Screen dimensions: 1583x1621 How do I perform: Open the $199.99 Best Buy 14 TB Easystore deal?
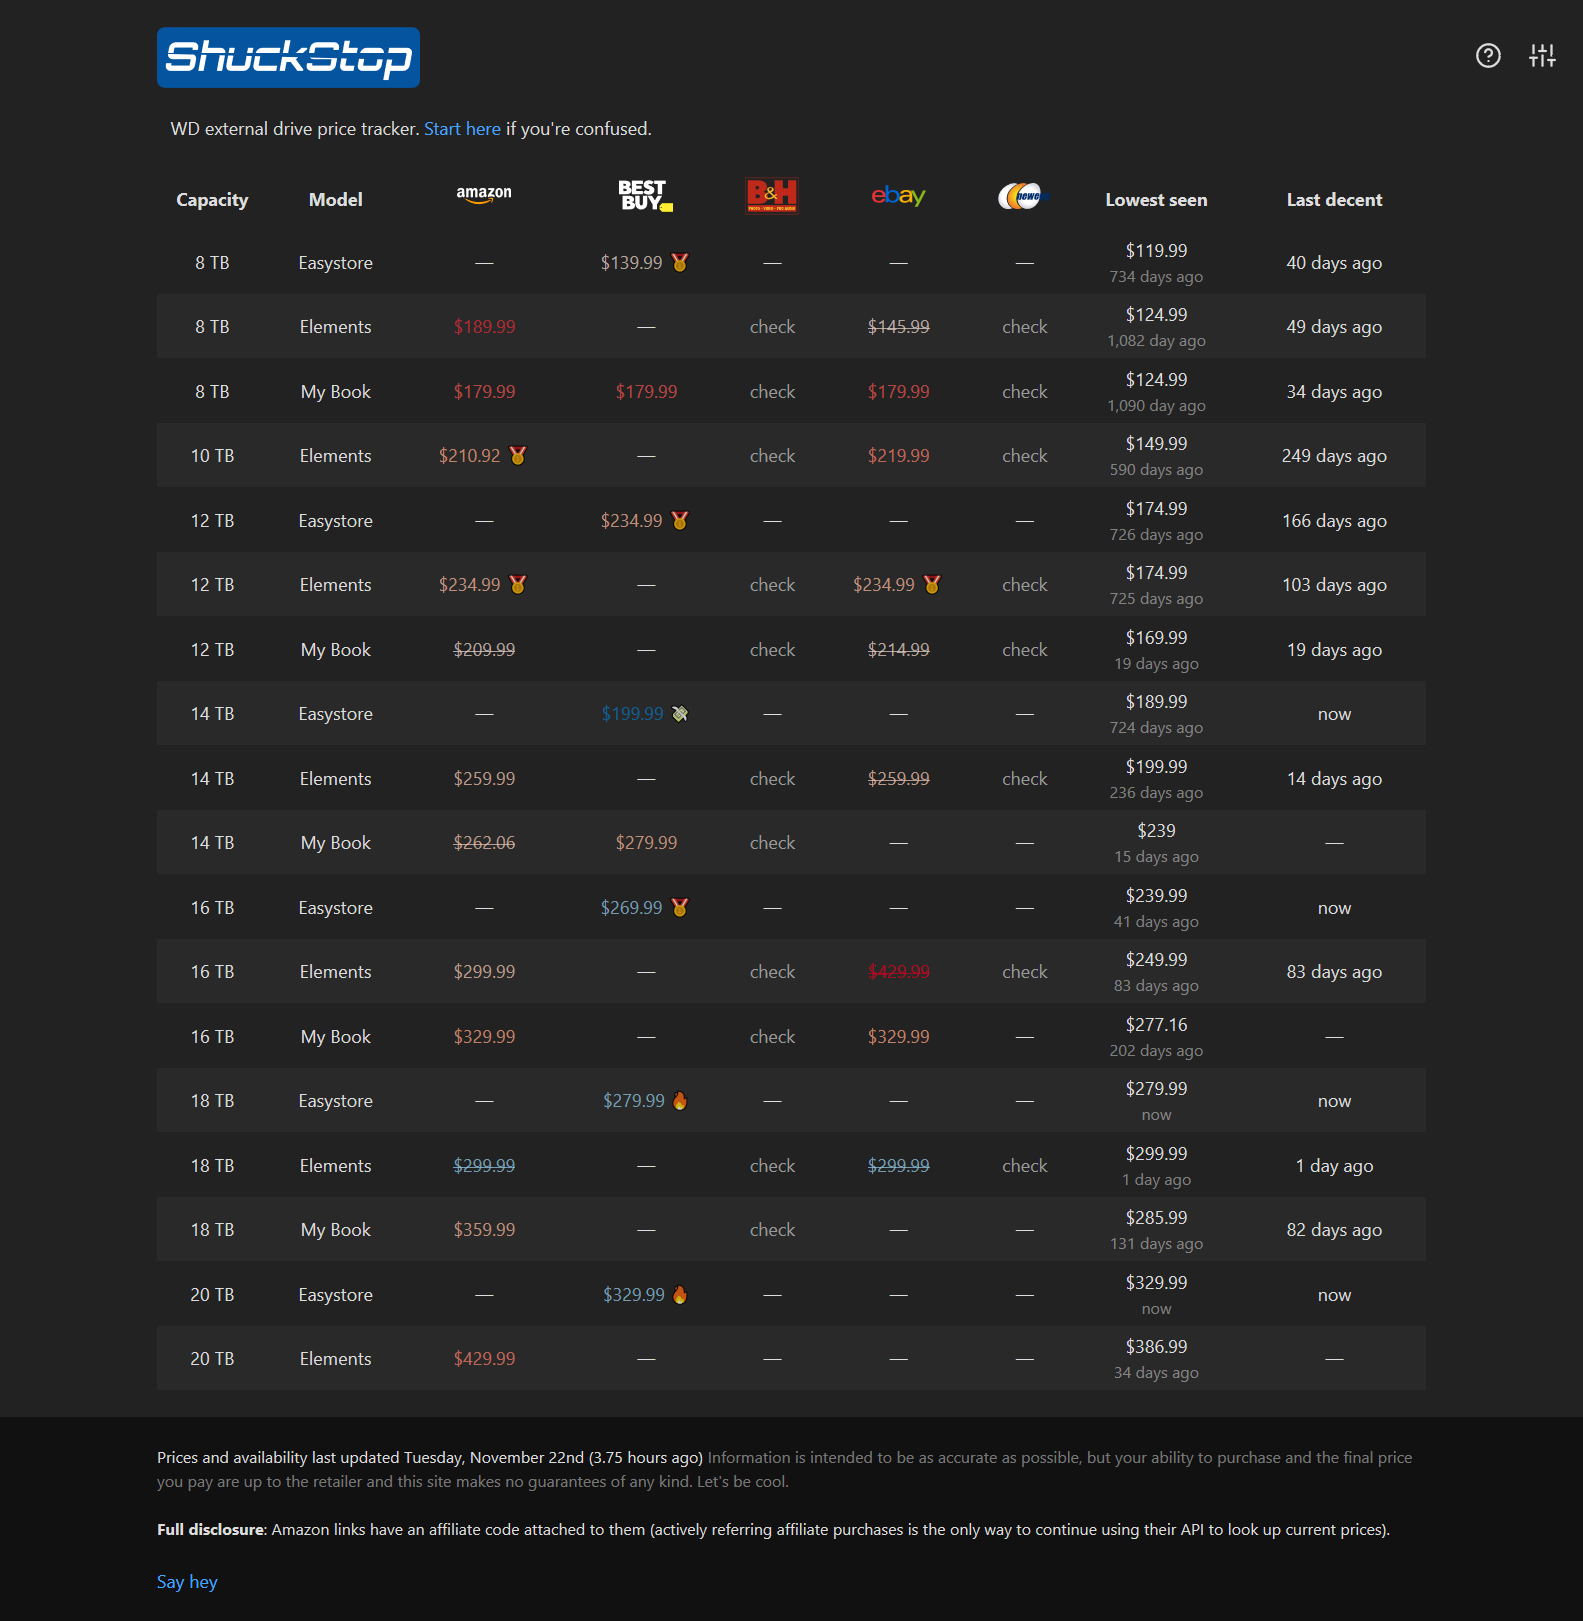pyautogui.click(x=632, y=714)
